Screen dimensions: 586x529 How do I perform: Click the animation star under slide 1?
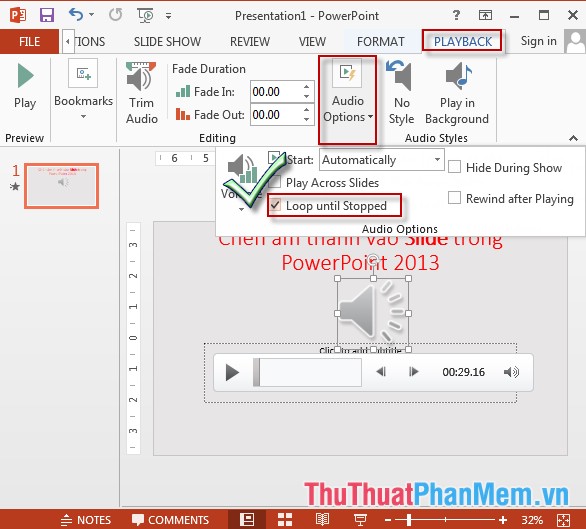coord(15,186)
